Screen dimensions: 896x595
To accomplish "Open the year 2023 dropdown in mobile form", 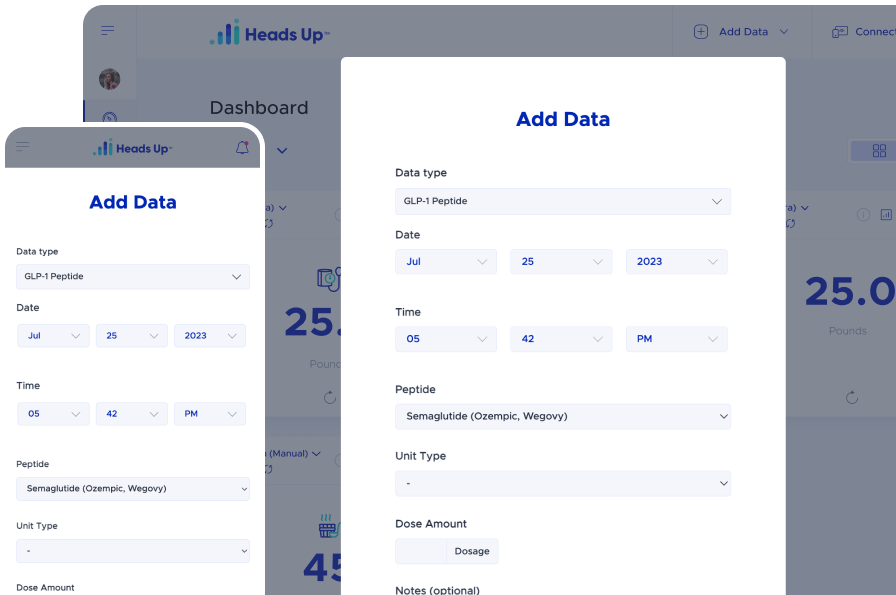I will coord(210,336).
